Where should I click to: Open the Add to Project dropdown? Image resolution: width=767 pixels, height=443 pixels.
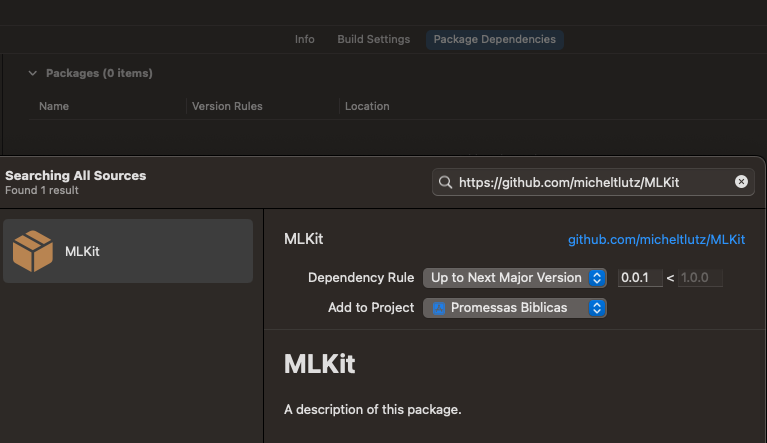point(515,308)
